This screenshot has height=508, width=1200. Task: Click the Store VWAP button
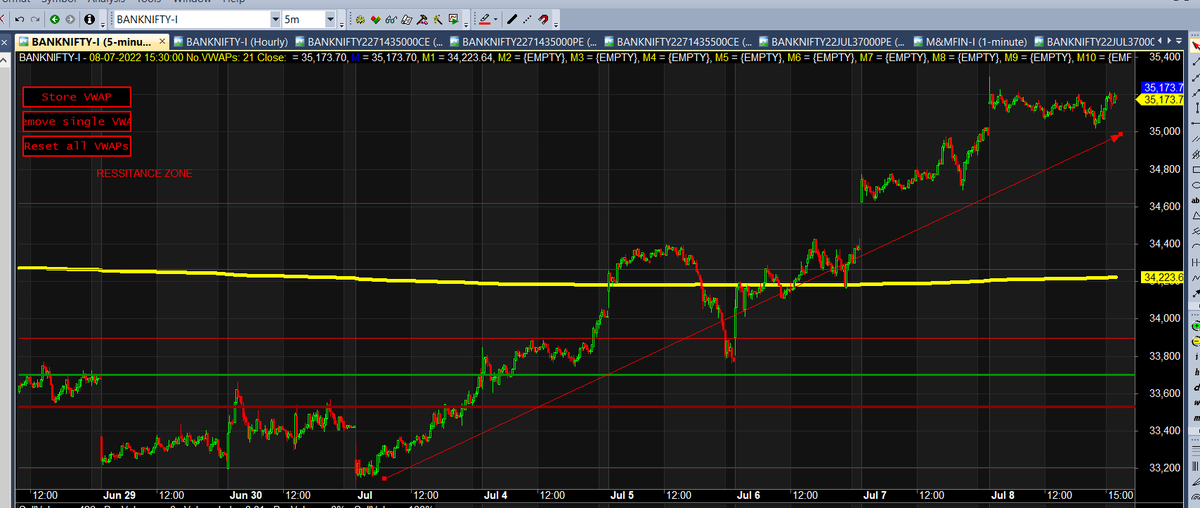(x=77, y=97)
